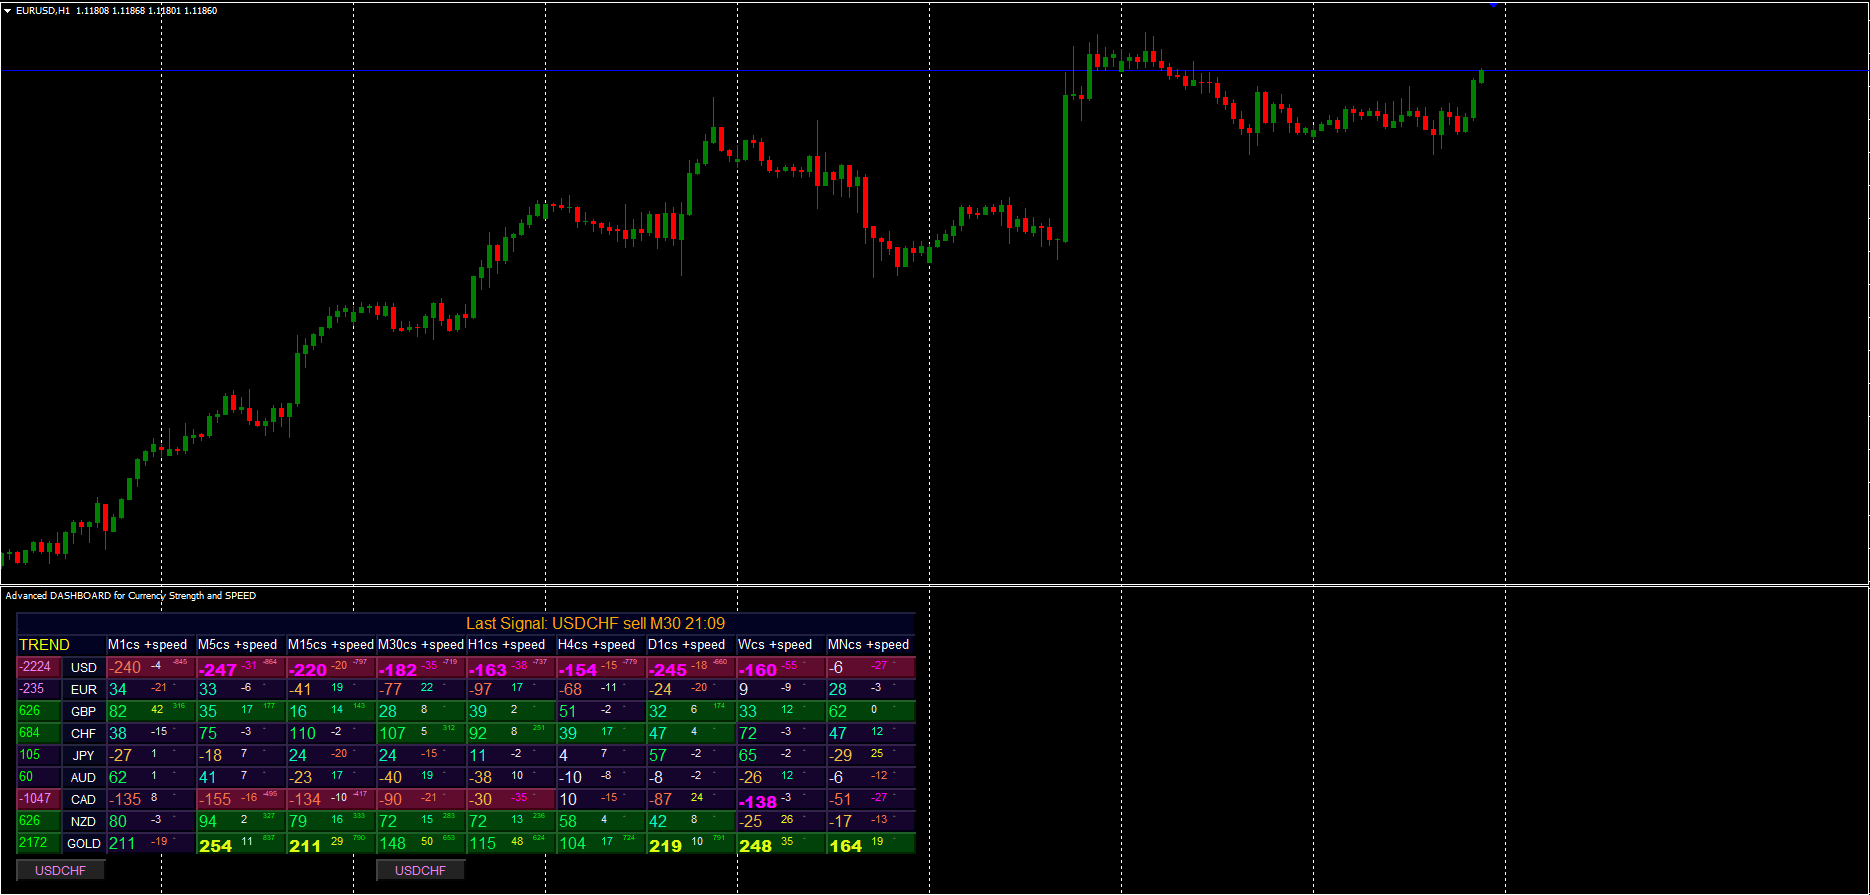Click the CAD currency label
This screenshot has width=1870, height=895.
coord(84,800)
